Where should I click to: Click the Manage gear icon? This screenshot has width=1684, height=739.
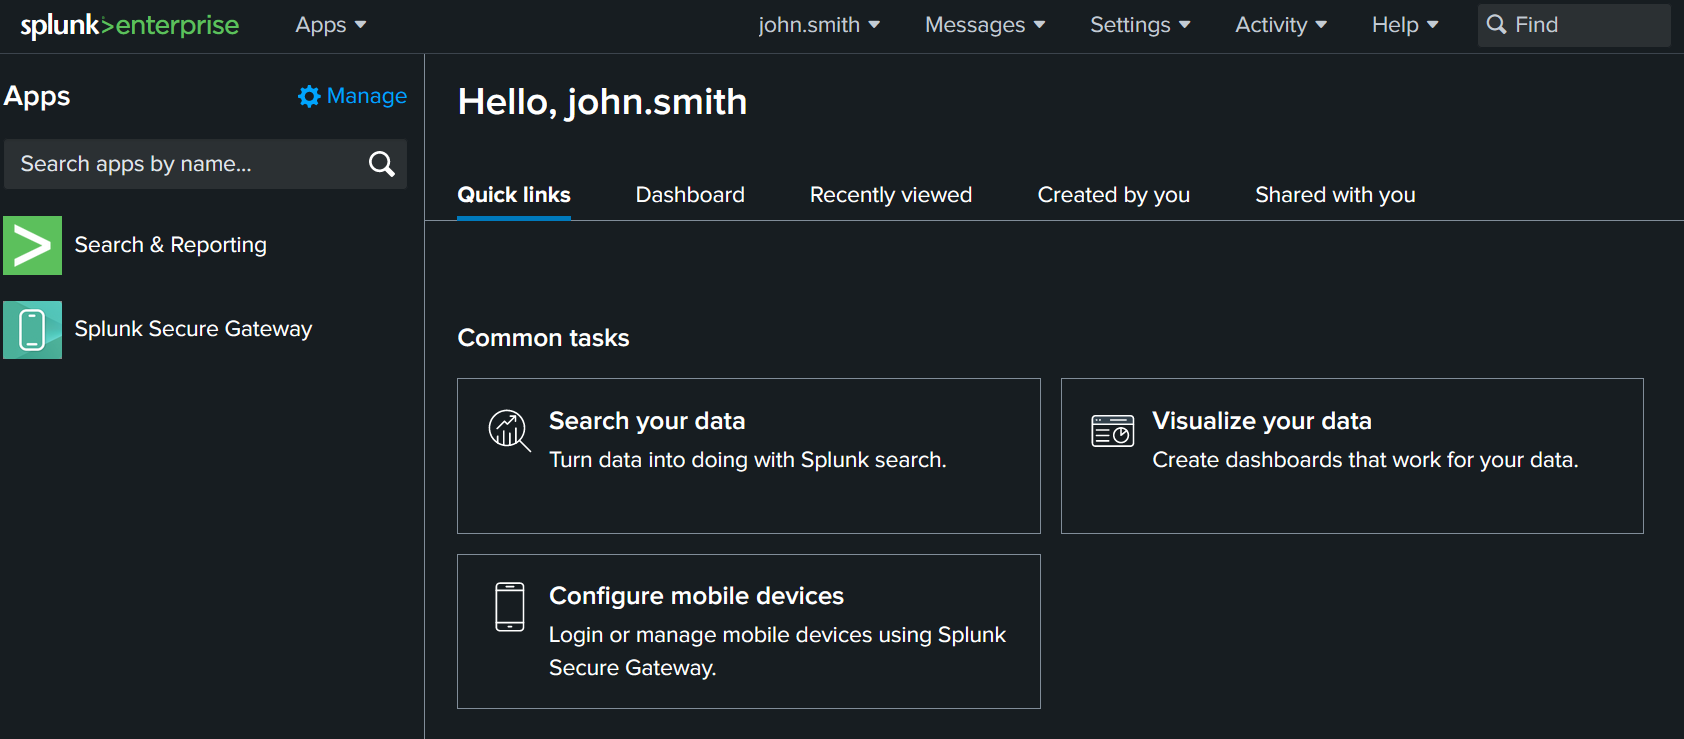click(x=309, y=96)
